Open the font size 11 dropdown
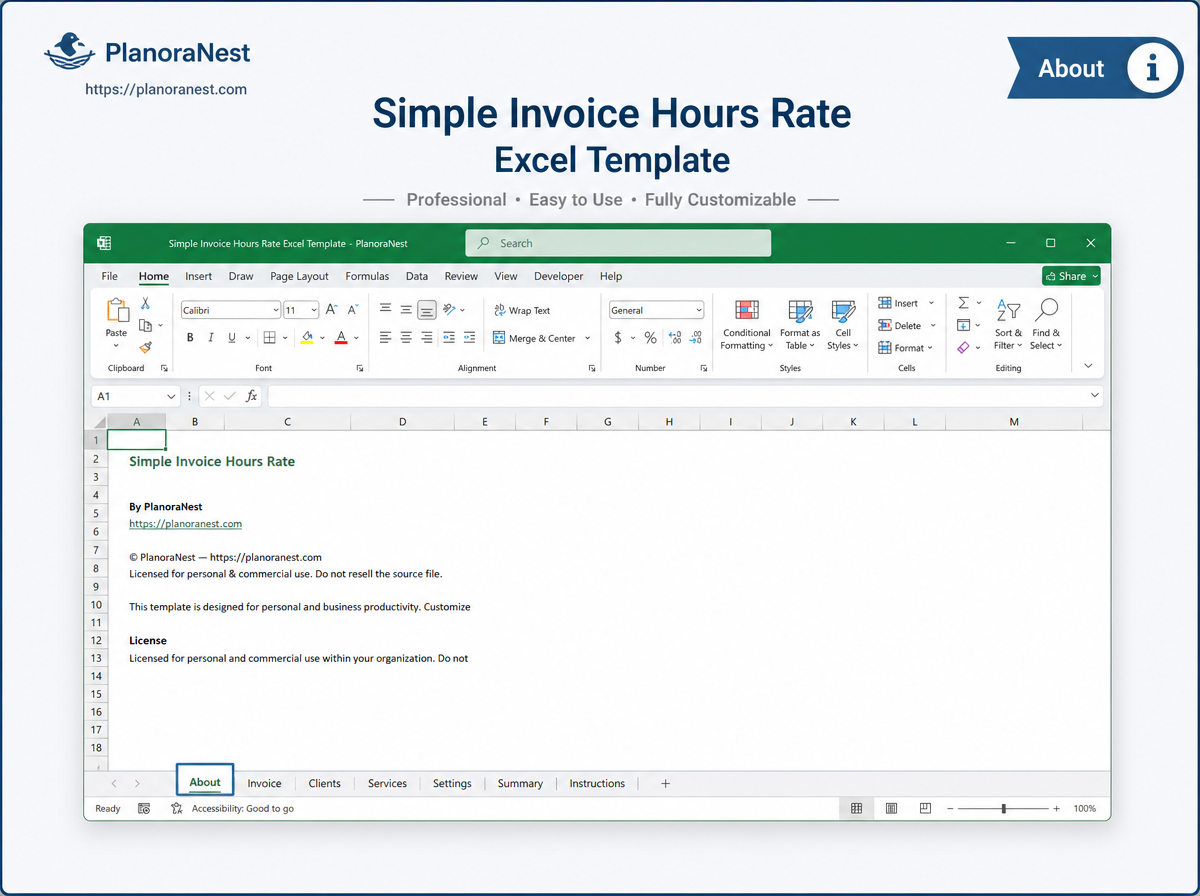Screen dimensions: 1200x896 313,311
